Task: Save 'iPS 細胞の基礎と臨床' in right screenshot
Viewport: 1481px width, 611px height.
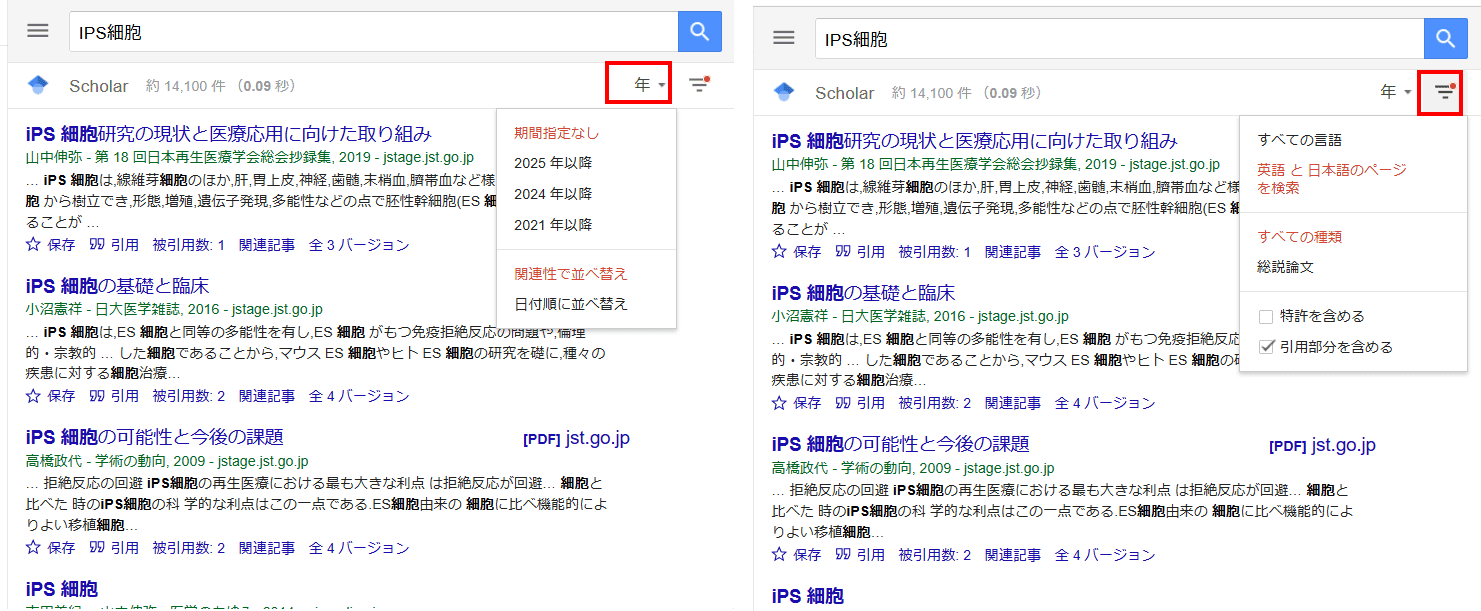Action: coord(796,403)
